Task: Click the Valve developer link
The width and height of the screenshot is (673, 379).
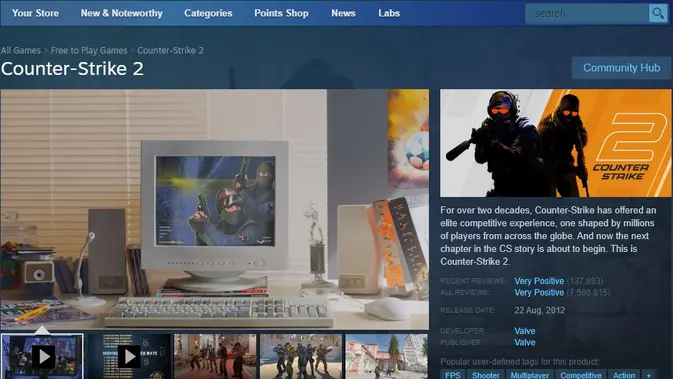Action: pyautogui.click(x=524, y=331)
